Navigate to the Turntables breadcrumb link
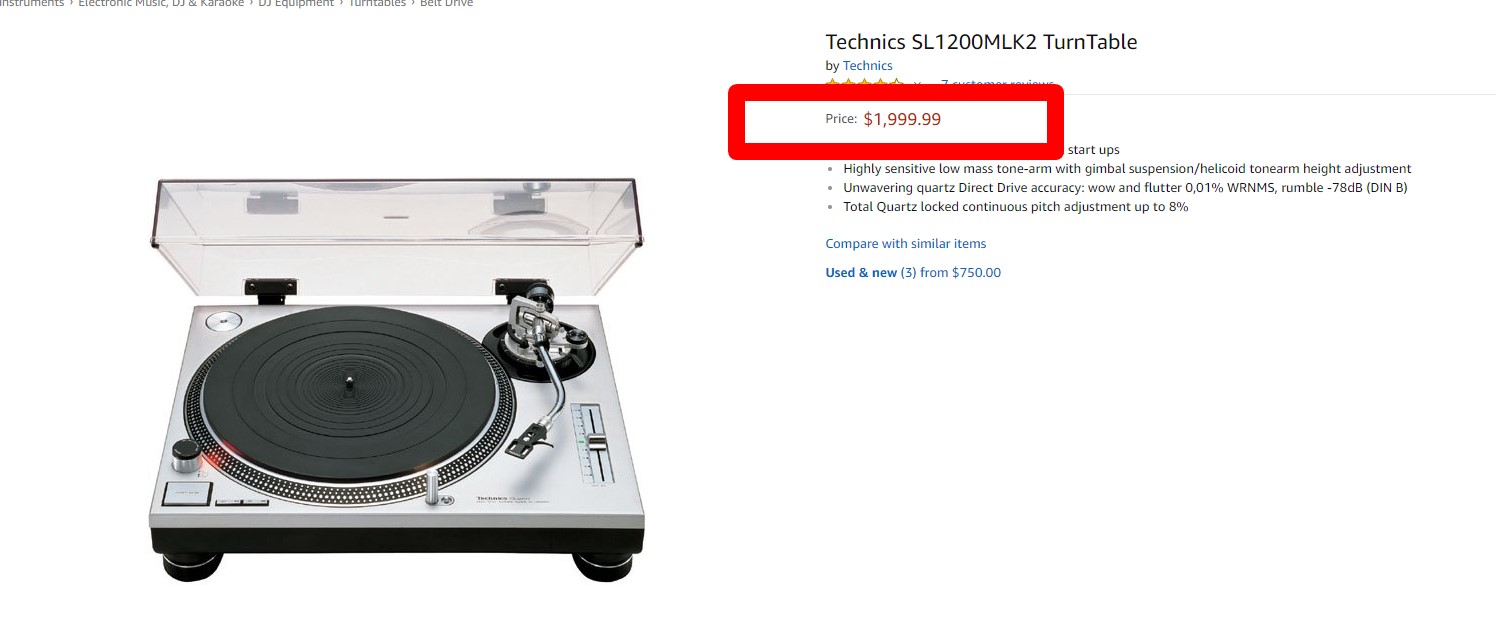The height and width of the screenshot is (631, 1496). 377,3
